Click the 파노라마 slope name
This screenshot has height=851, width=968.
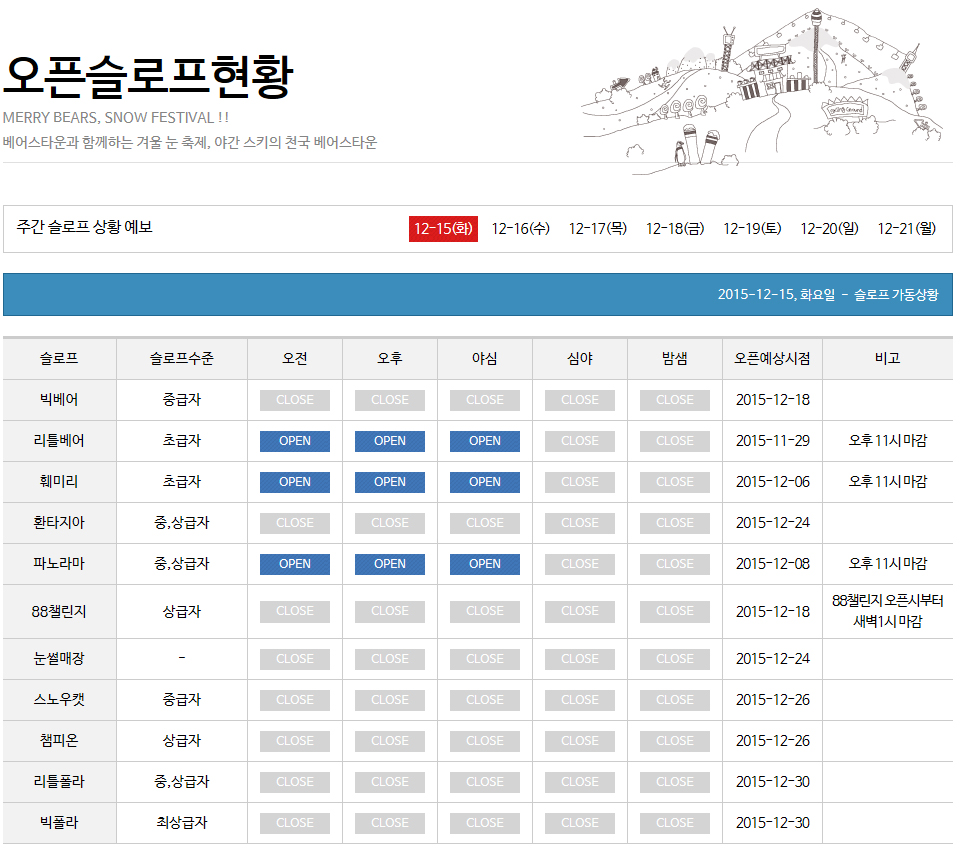pos(59,563)
